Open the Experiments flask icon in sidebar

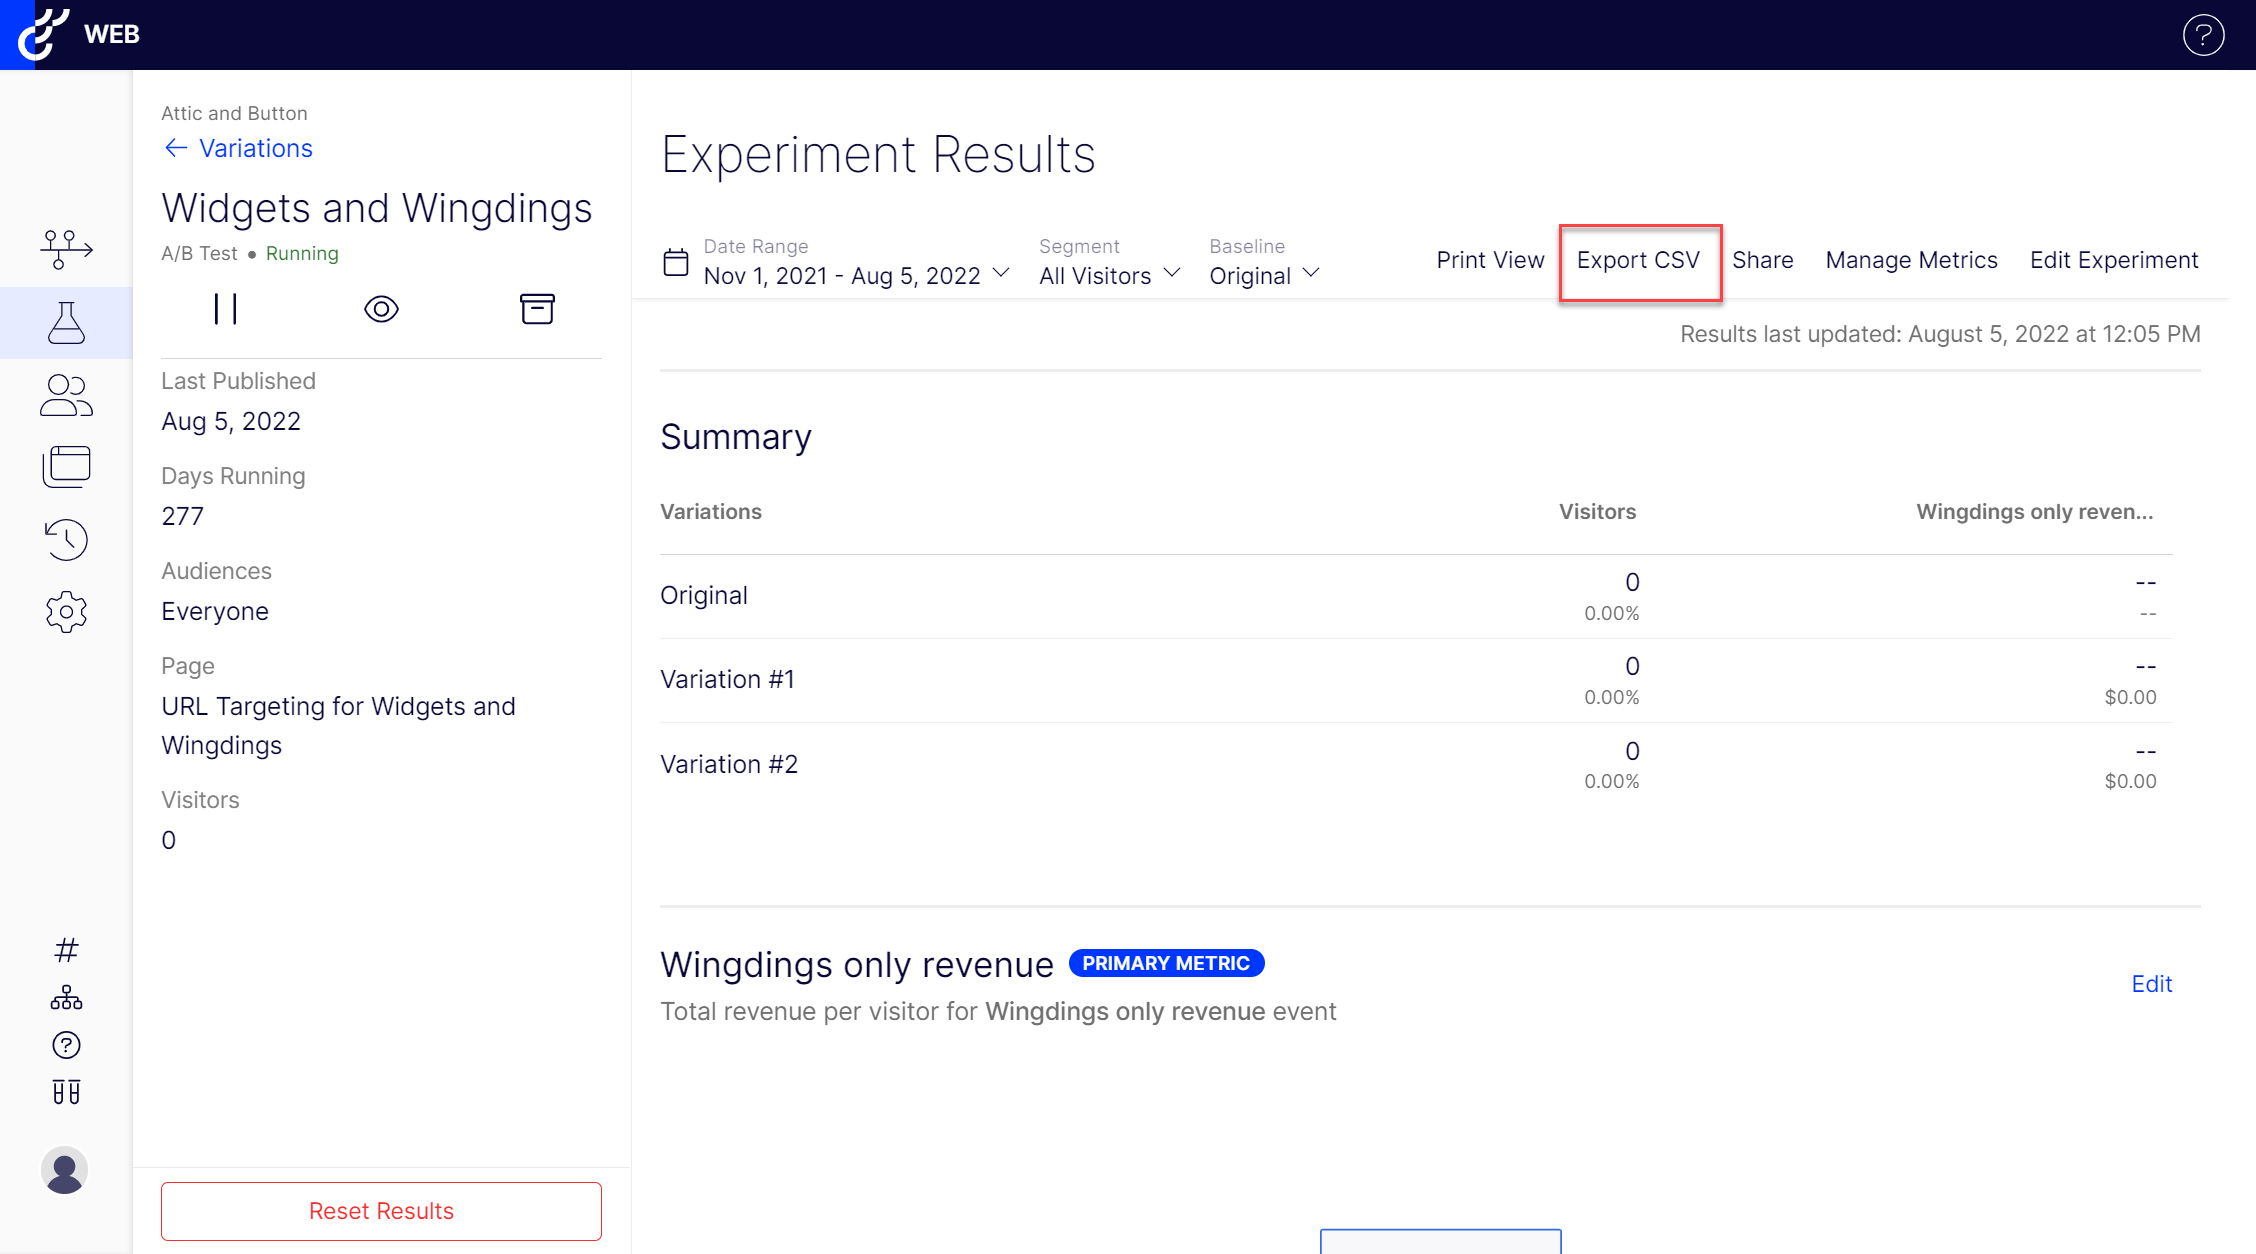(x=66, y=322)
